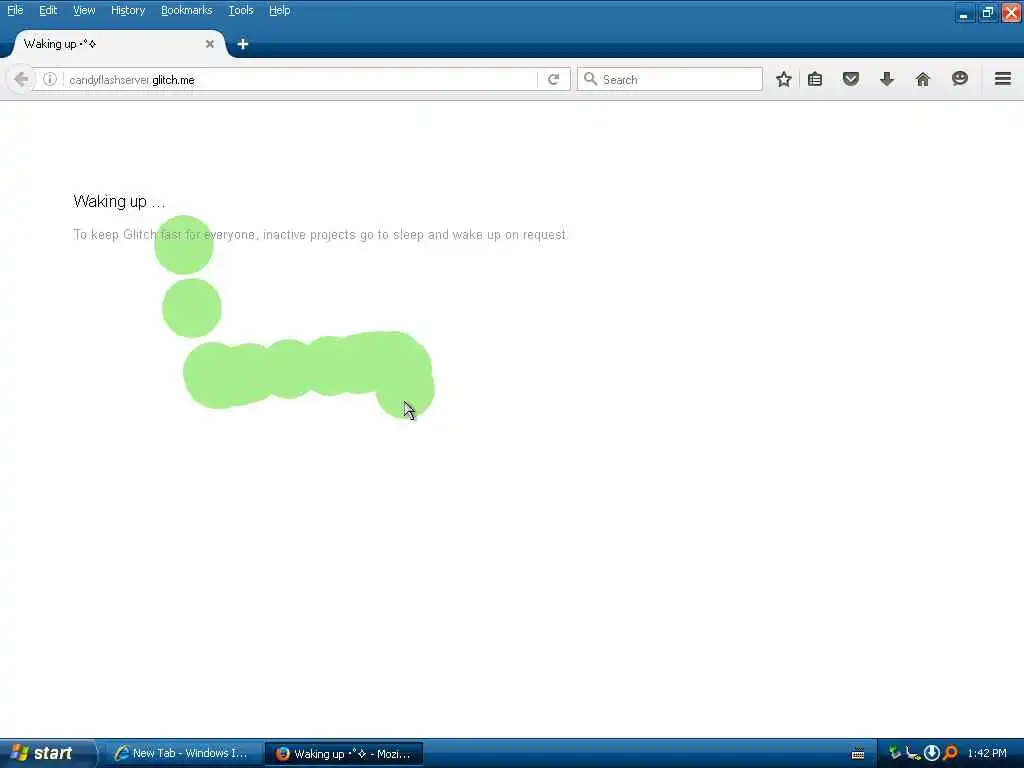Click the blue download tray icon

tap(932, 753)
